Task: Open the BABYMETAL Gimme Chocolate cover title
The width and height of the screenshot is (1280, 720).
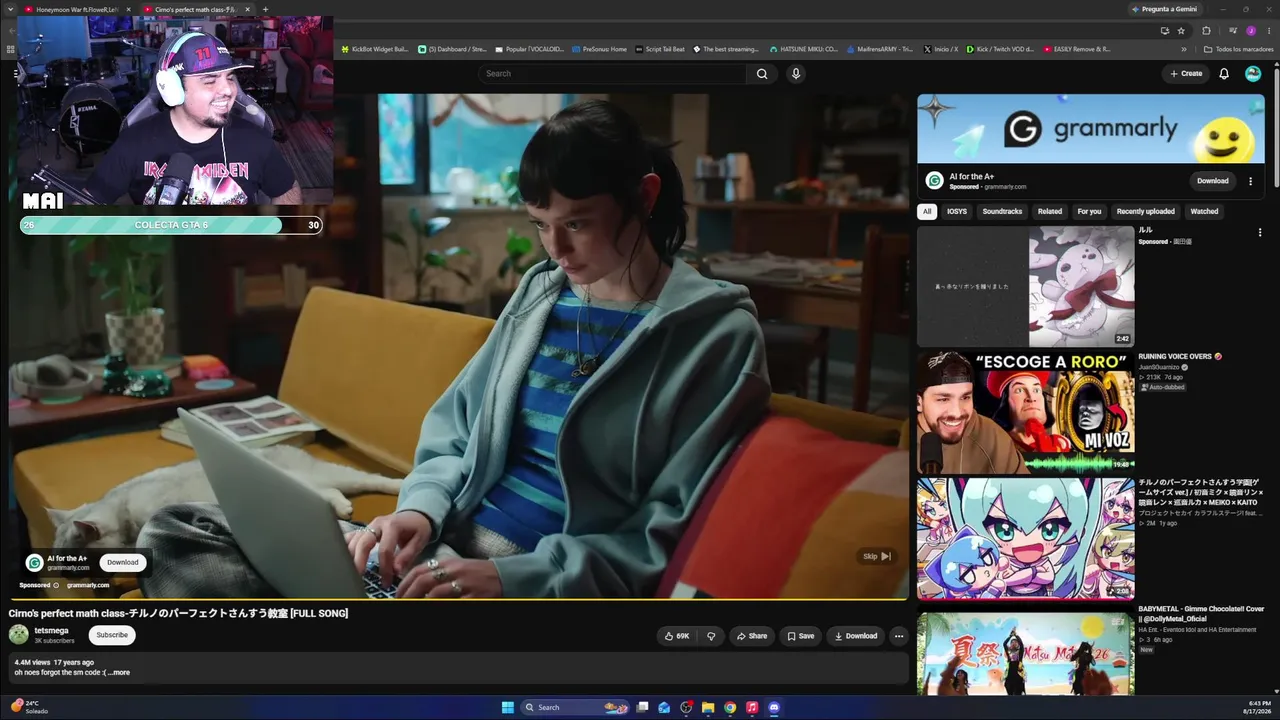Action: 1201,613
